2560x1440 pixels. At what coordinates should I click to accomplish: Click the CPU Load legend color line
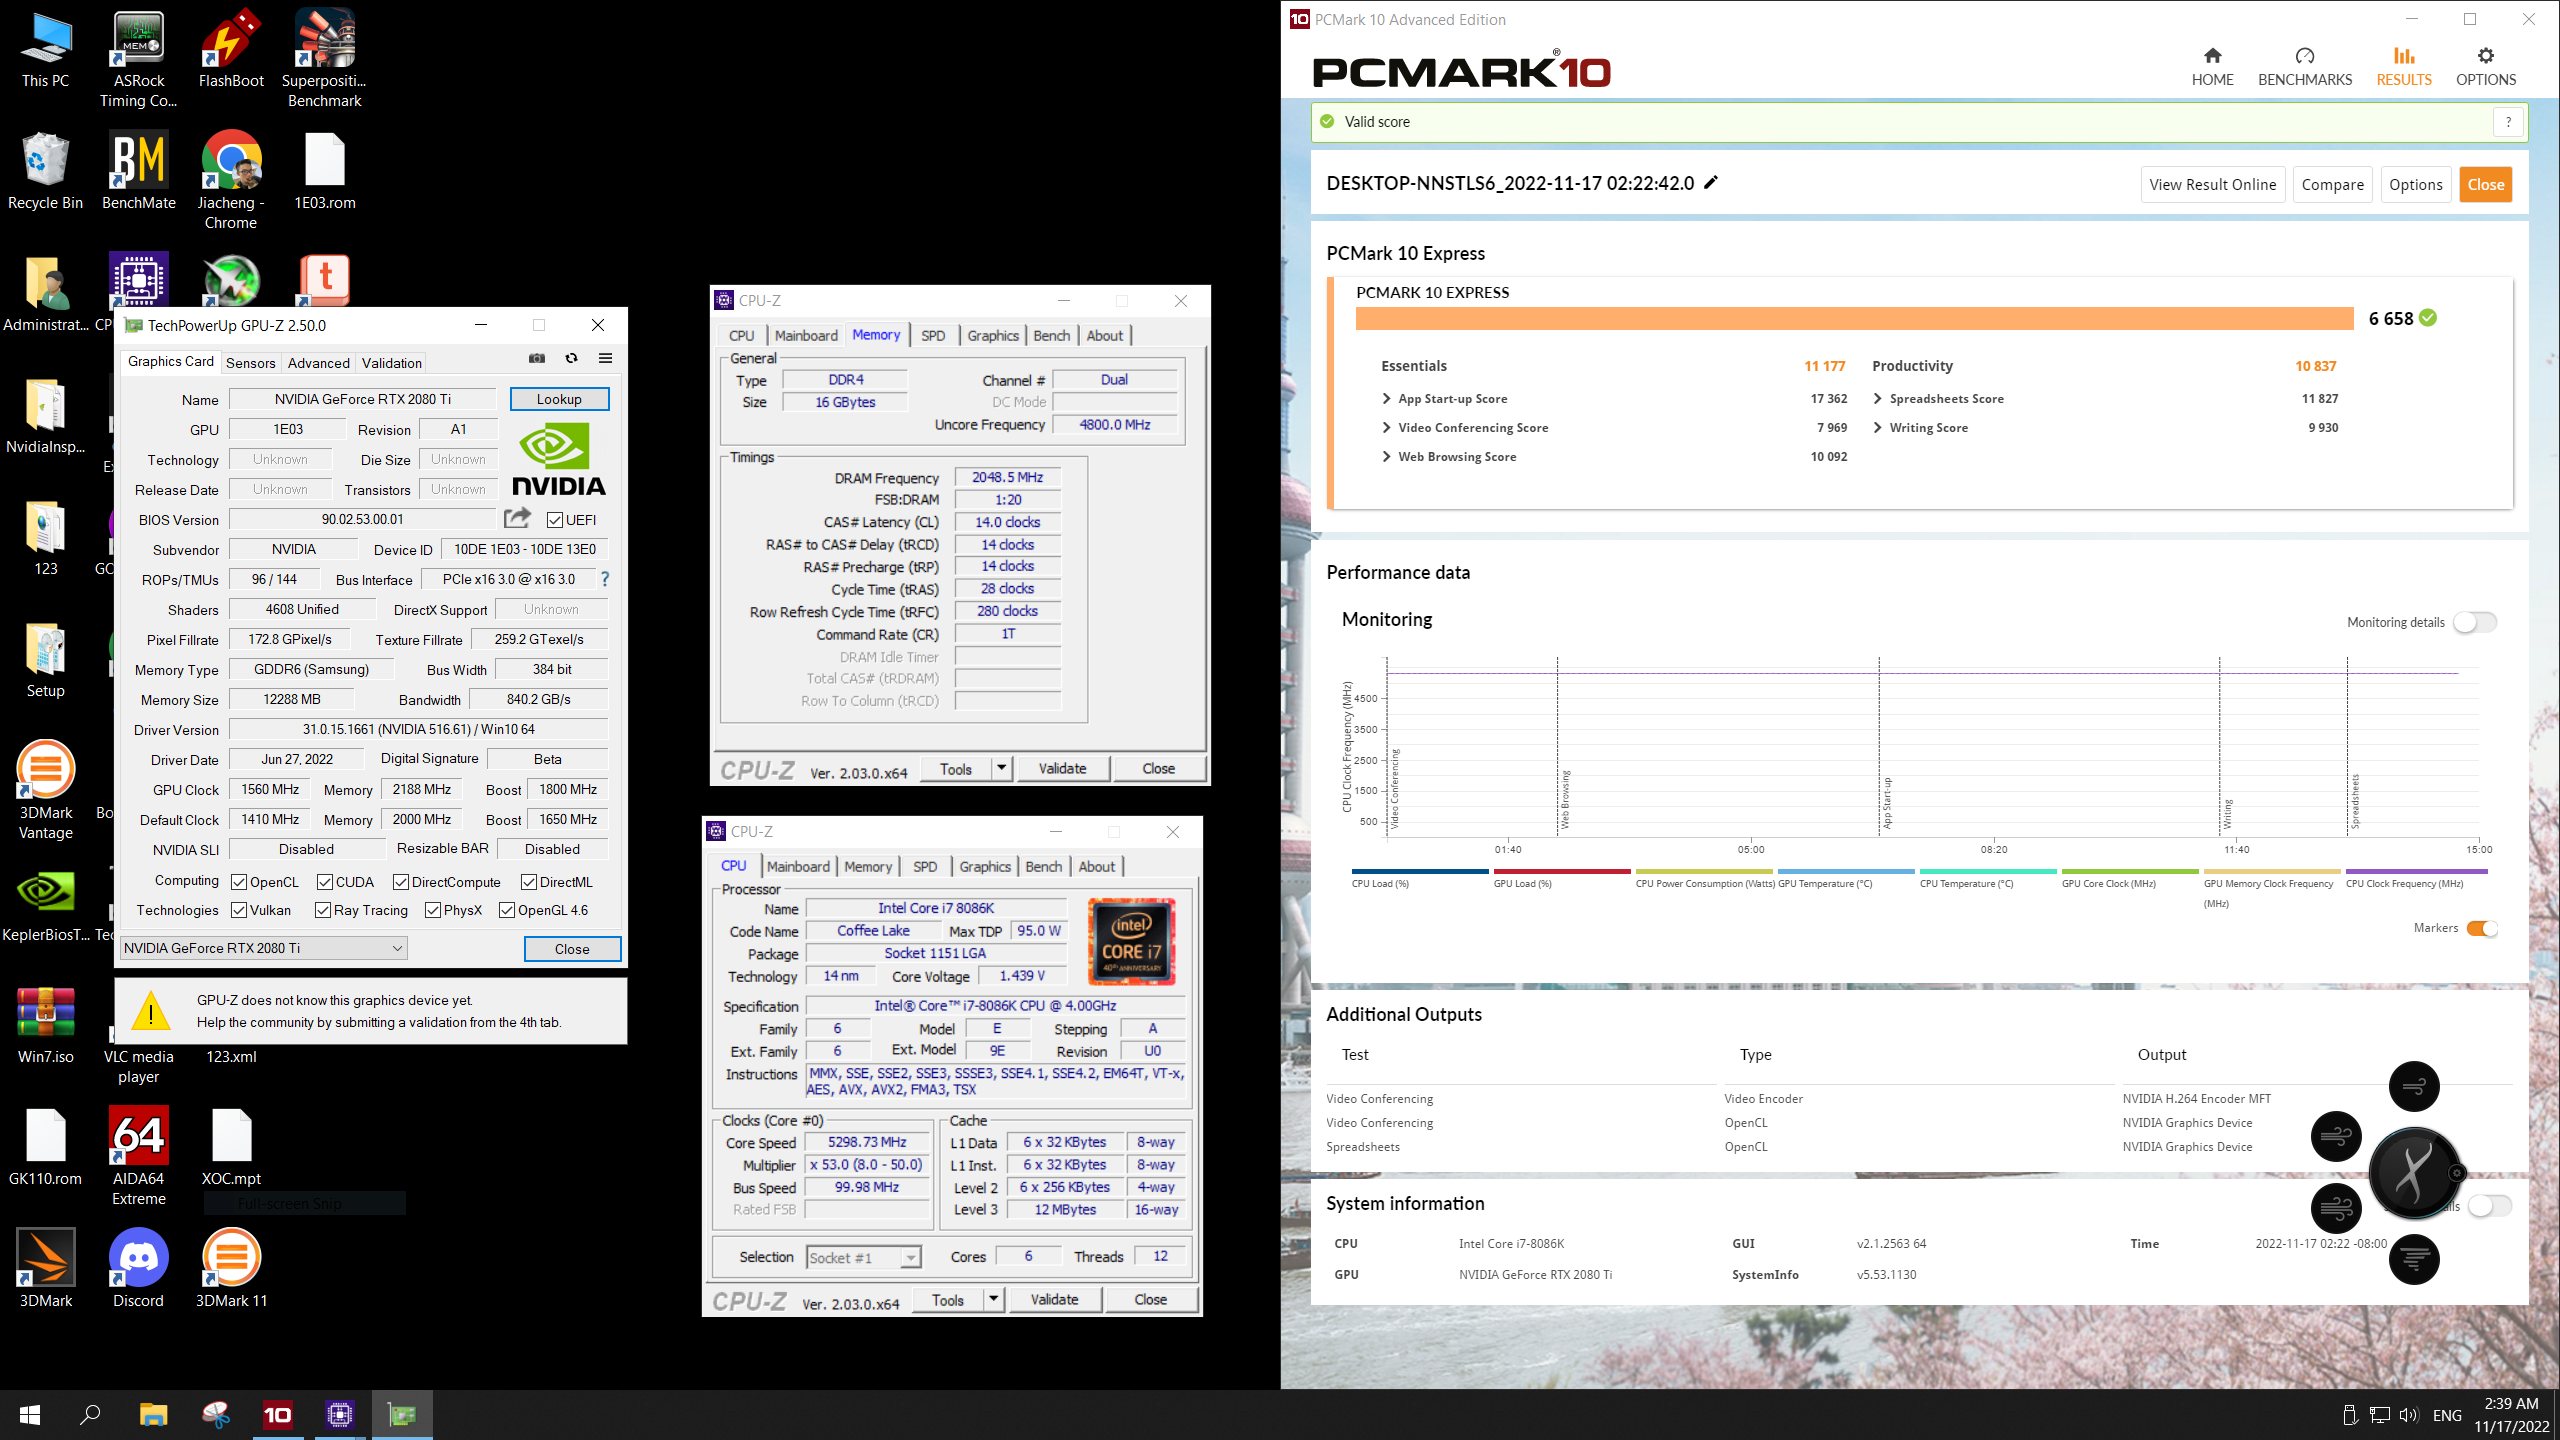pos(1420,872)
